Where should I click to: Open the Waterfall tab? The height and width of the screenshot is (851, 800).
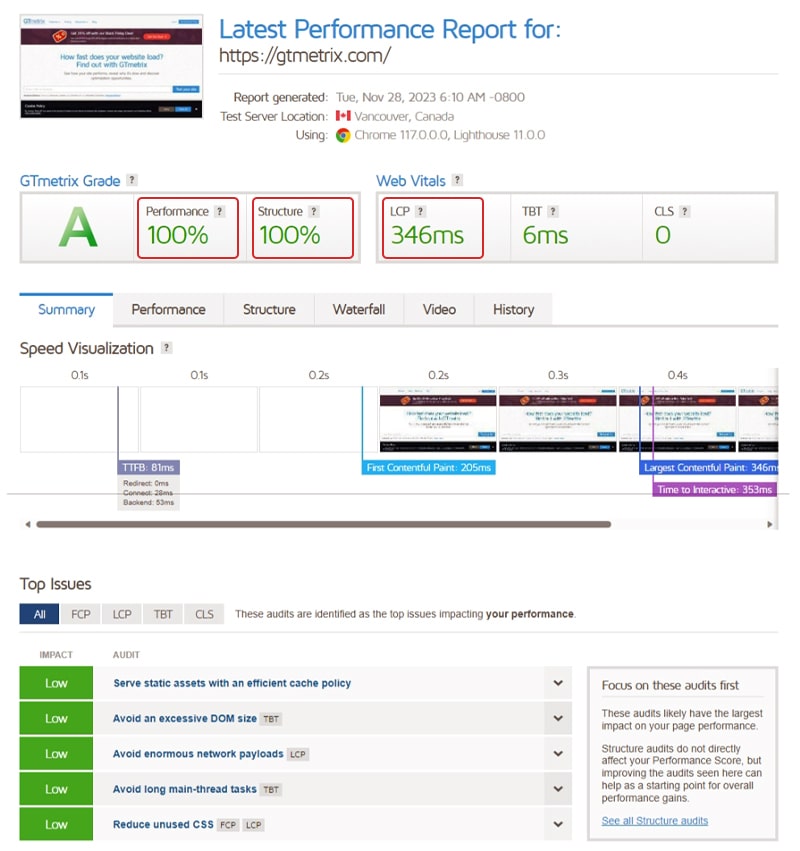(x=359, y=309)
